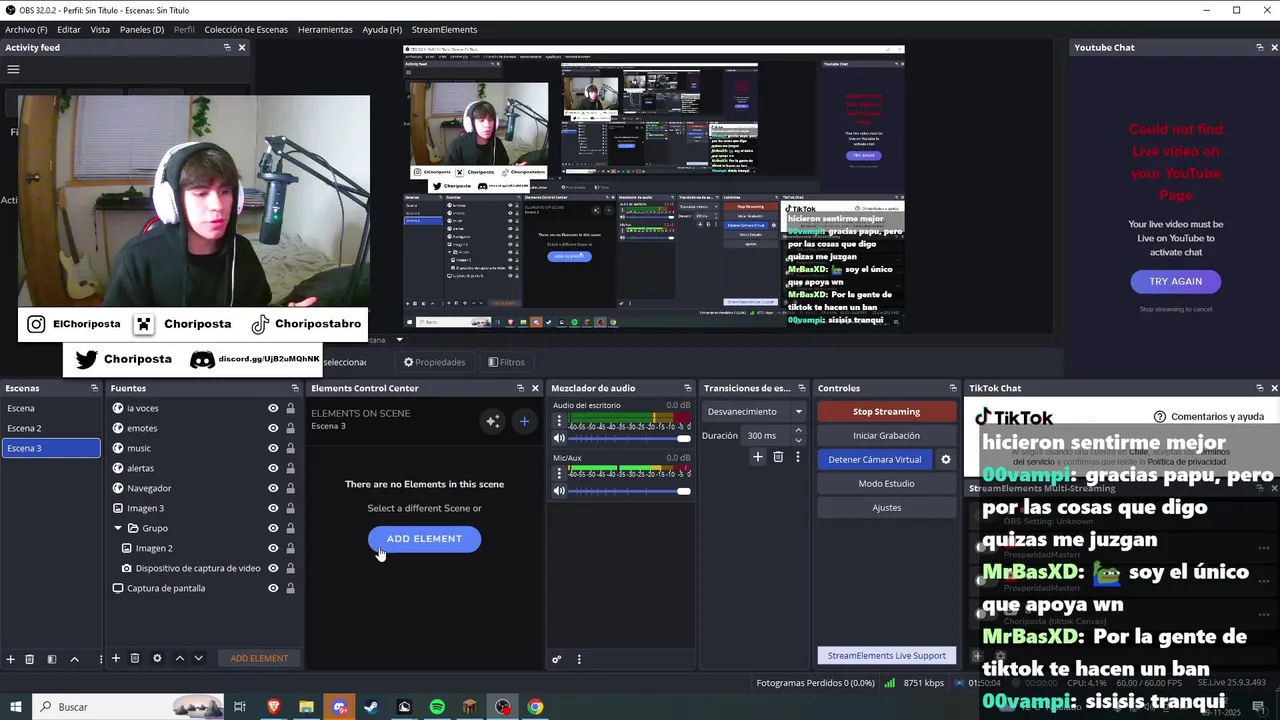The height and width of the screenshot is (720, 1280).
Task: Undock the Youtube Chat panel
Action: click(x=1260, y=47)
